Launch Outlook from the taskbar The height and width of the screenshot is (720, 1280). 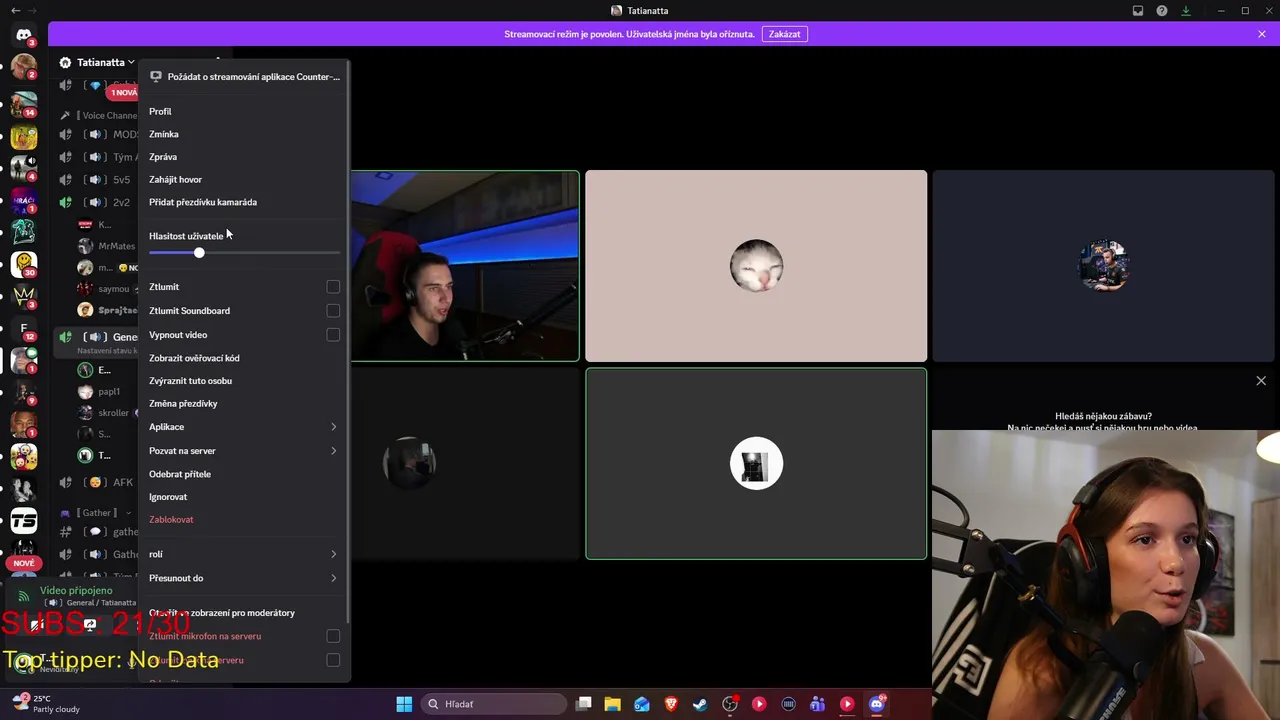pos(642,704)
